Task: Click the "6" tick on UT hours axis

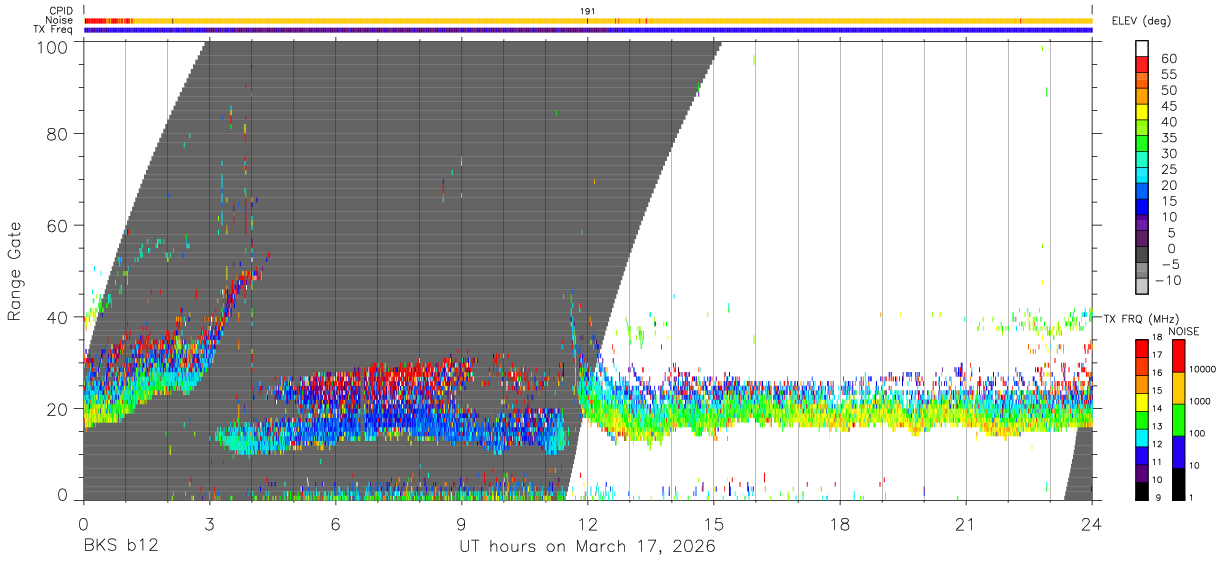Action: tap(336, 524)
